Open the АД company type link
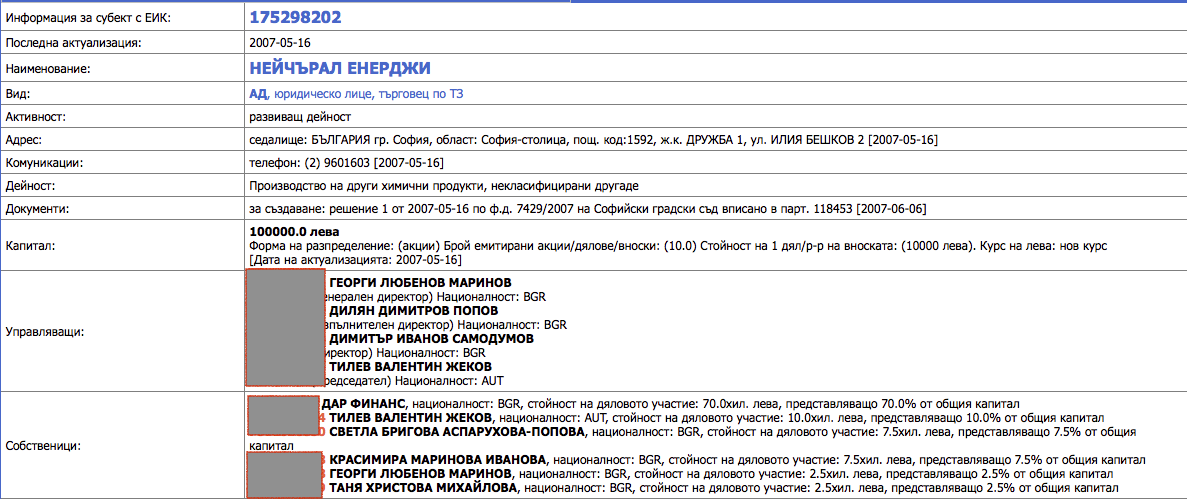This screenshot has width=1187, height=499. [x=258, y=94]
